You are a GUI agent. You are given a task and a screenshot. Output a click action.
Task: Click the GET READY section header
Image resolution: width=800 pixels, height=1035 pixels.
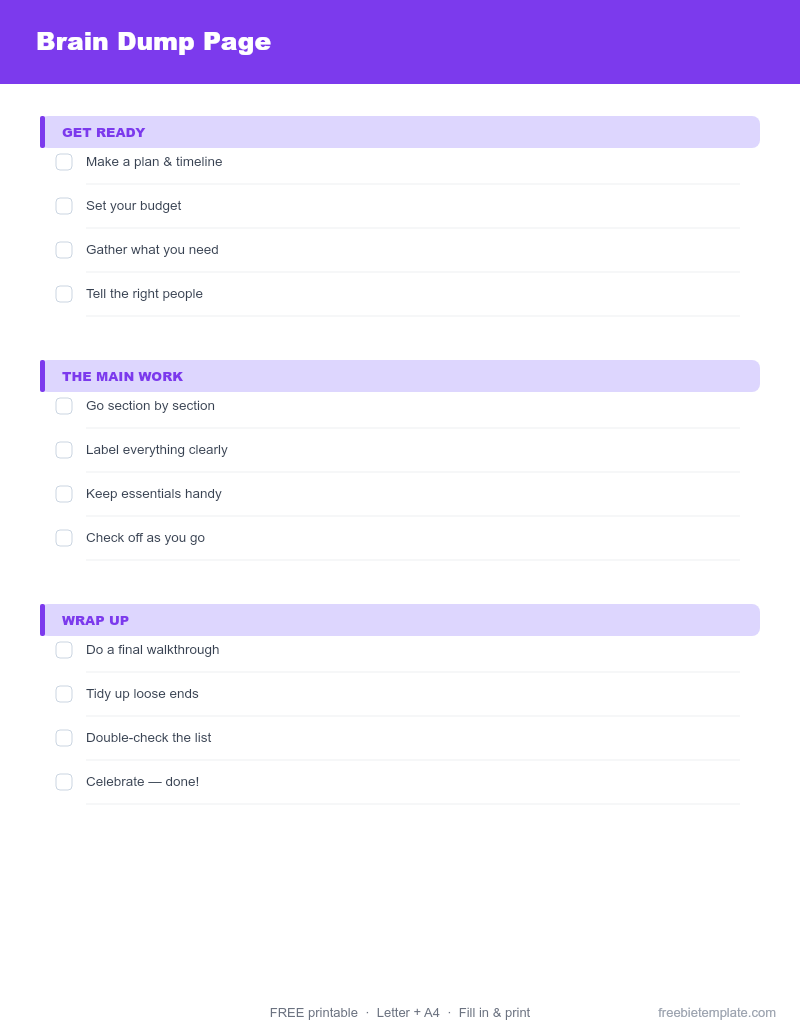(400, 132)
